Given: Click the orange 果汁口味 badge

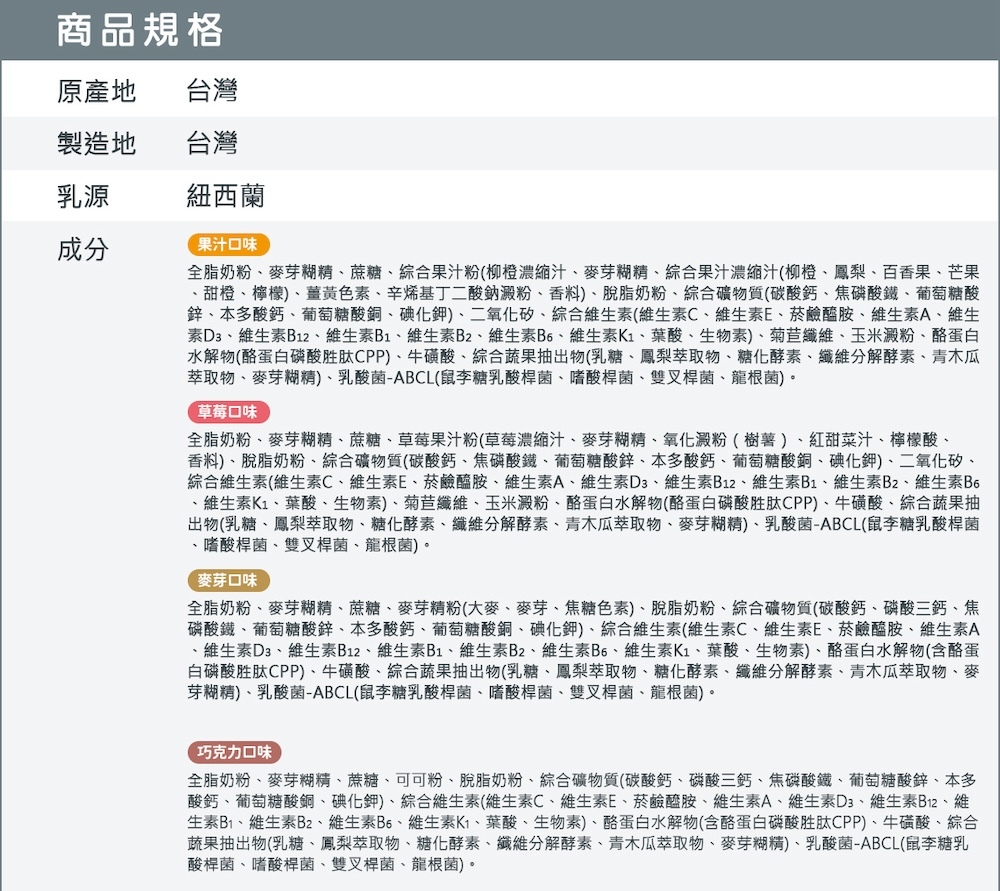Looking at the screenshot, I should click(x=228, y=244).
